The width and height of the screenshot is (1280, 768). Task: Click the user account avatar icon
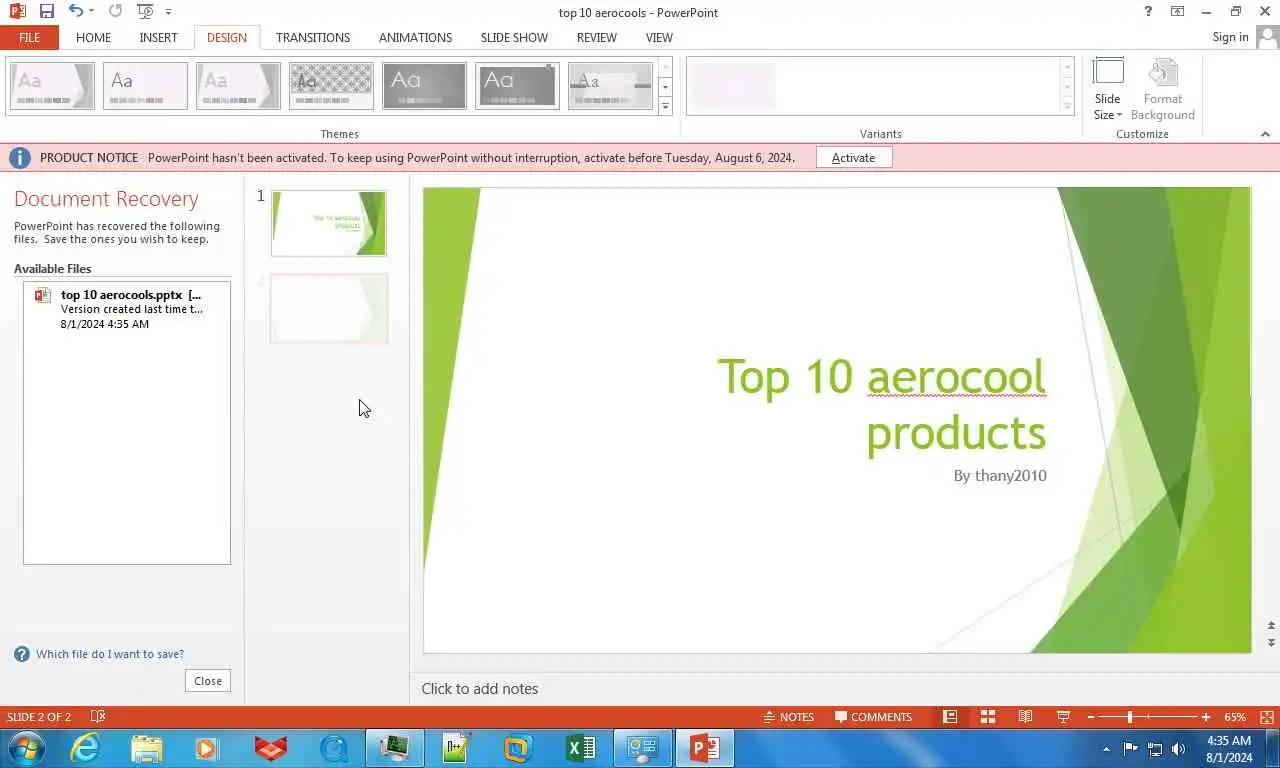[x=1268, y=37]
